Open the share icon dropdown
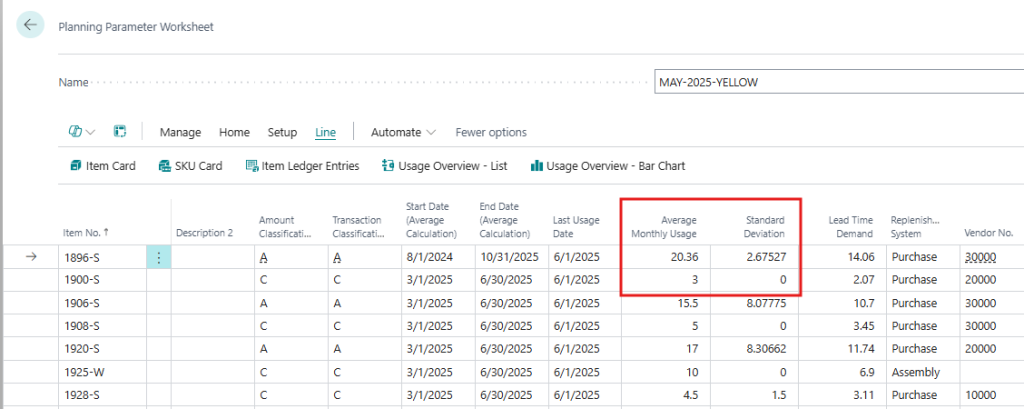This screenshot has height=409, width=1024. point(82,132)
